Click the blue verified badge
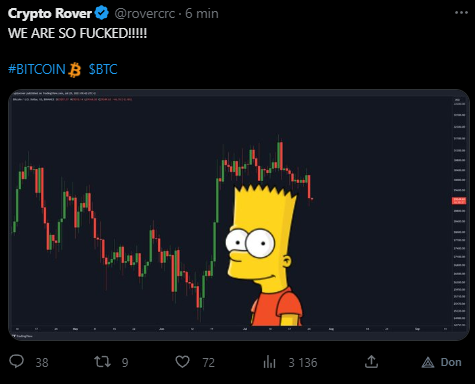Image resolution: width=475 pixels, height=384 pixels. pyautogui.click(x=102, y=13)
